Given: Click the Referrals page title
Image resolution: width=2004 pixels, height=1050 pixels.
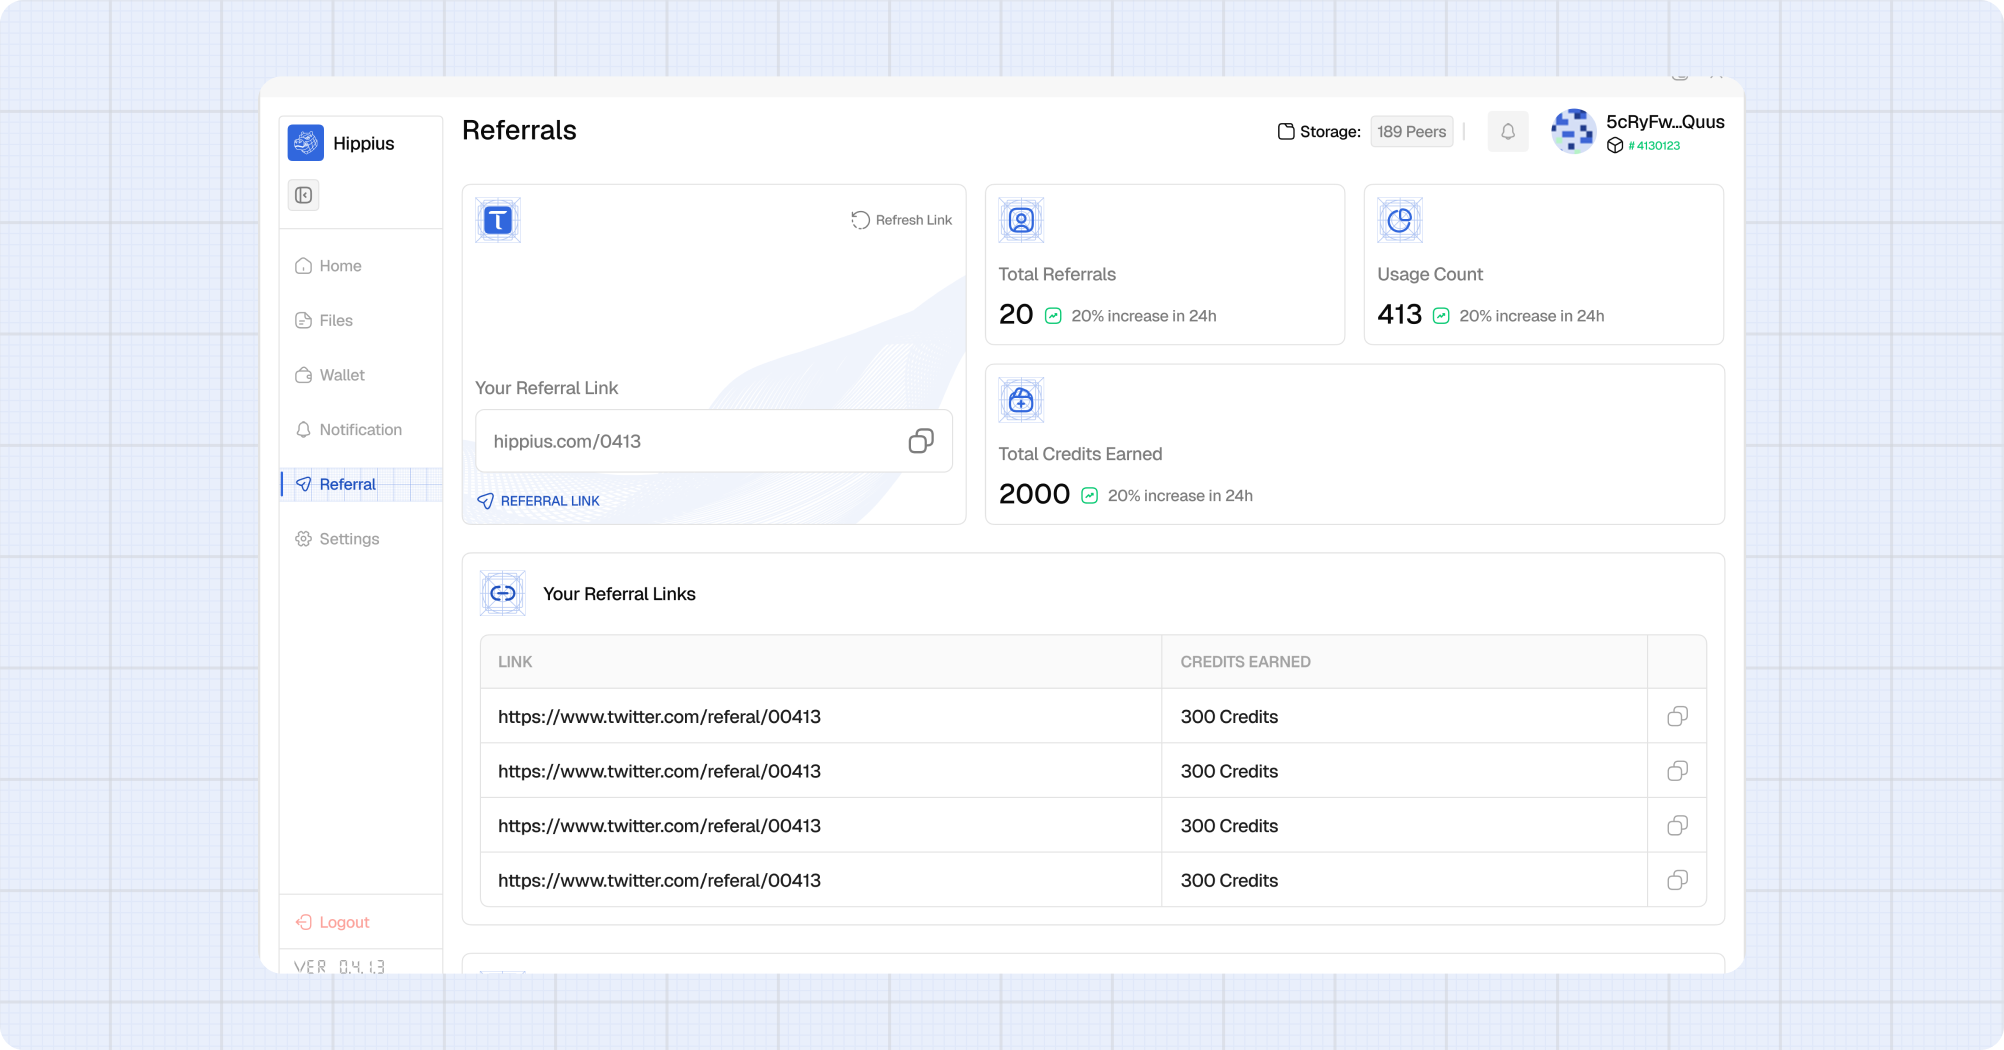Looking at the screenshot, I should pos(519,130).
